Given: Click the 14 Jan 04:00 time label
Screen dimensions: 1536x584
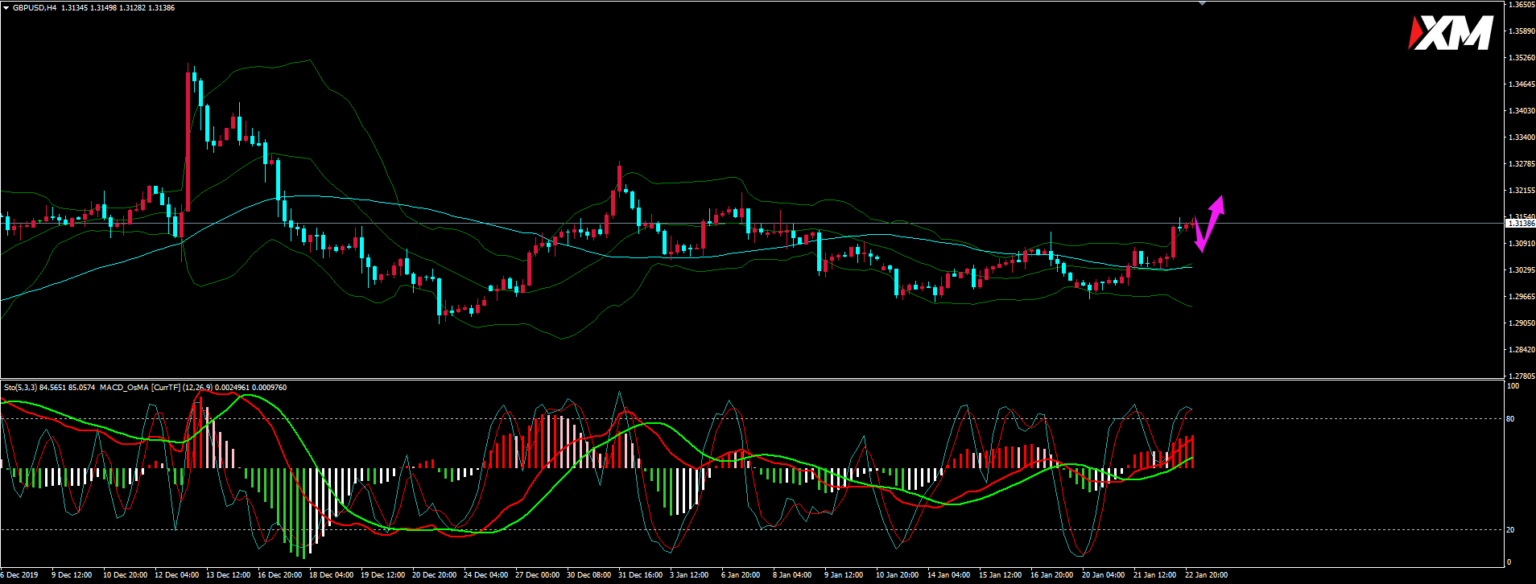Looking at the screenshot, I should tap(946, 575).
